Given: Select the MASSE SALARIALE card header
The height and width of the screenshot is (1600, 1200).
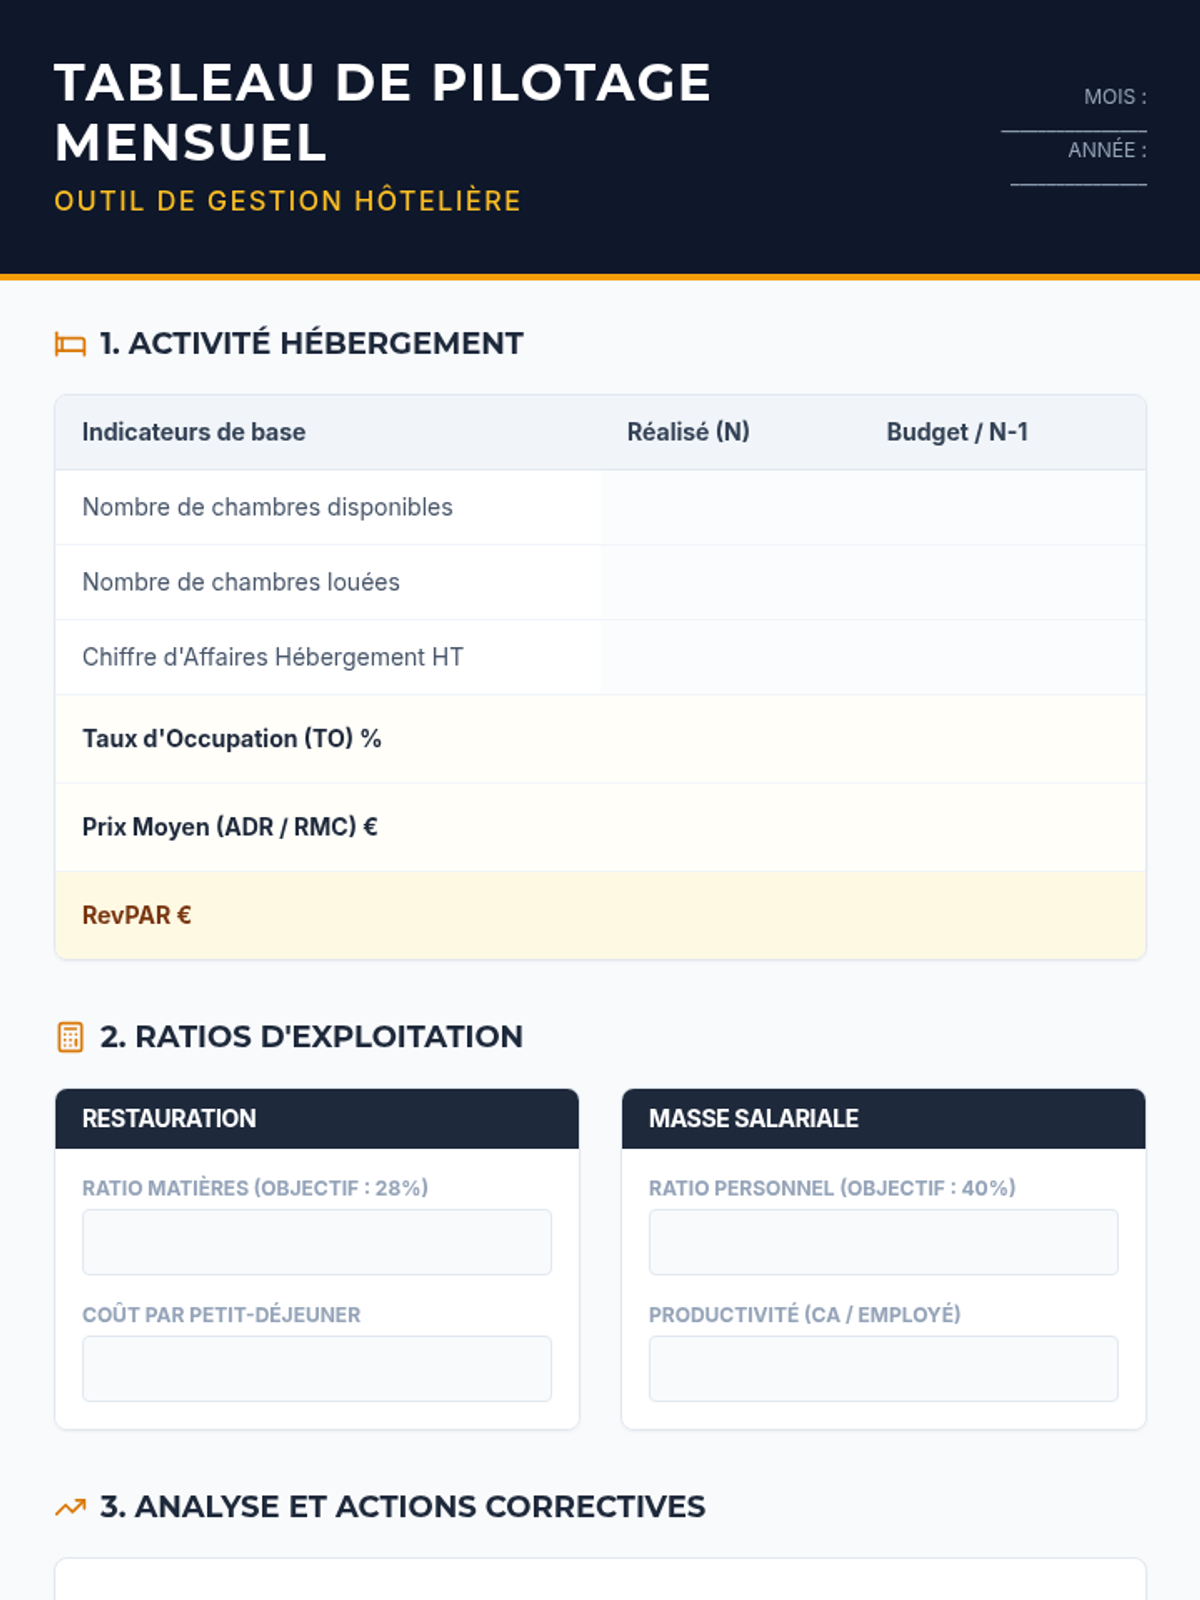Looking at the screenshot, I should 883,1119.
